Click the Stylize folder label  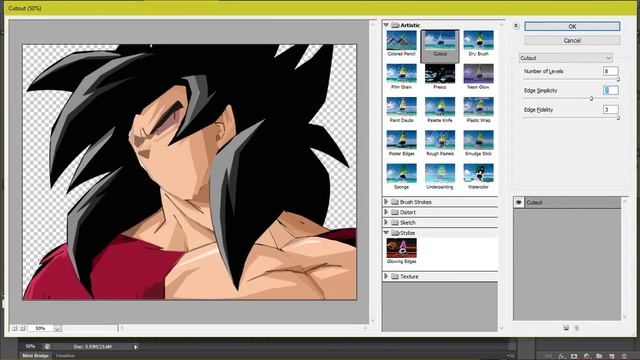[407, 233]
